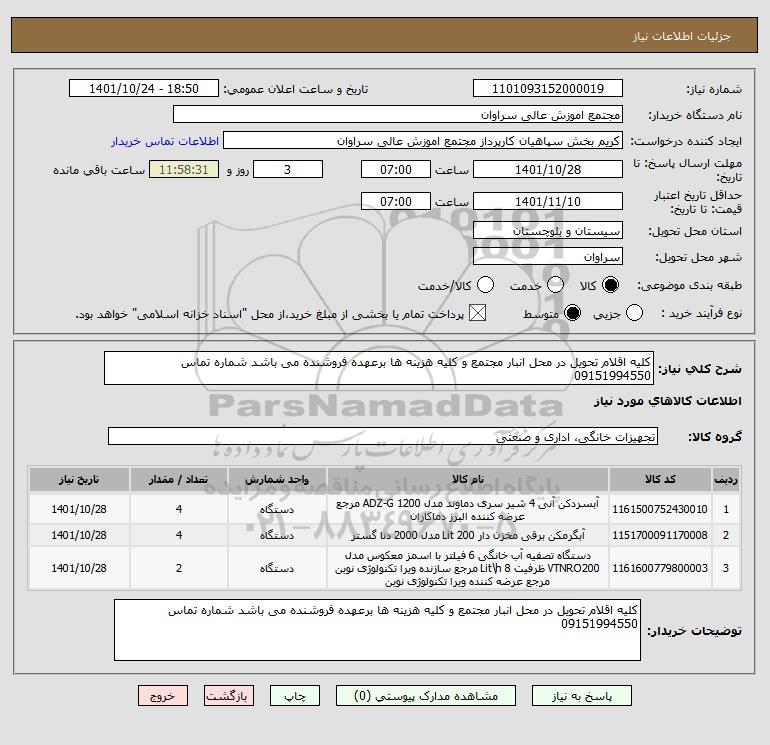The width and height of the screenshot is (770, 745).
Task: Click the request creator field
Action: [x=423, y=141]
